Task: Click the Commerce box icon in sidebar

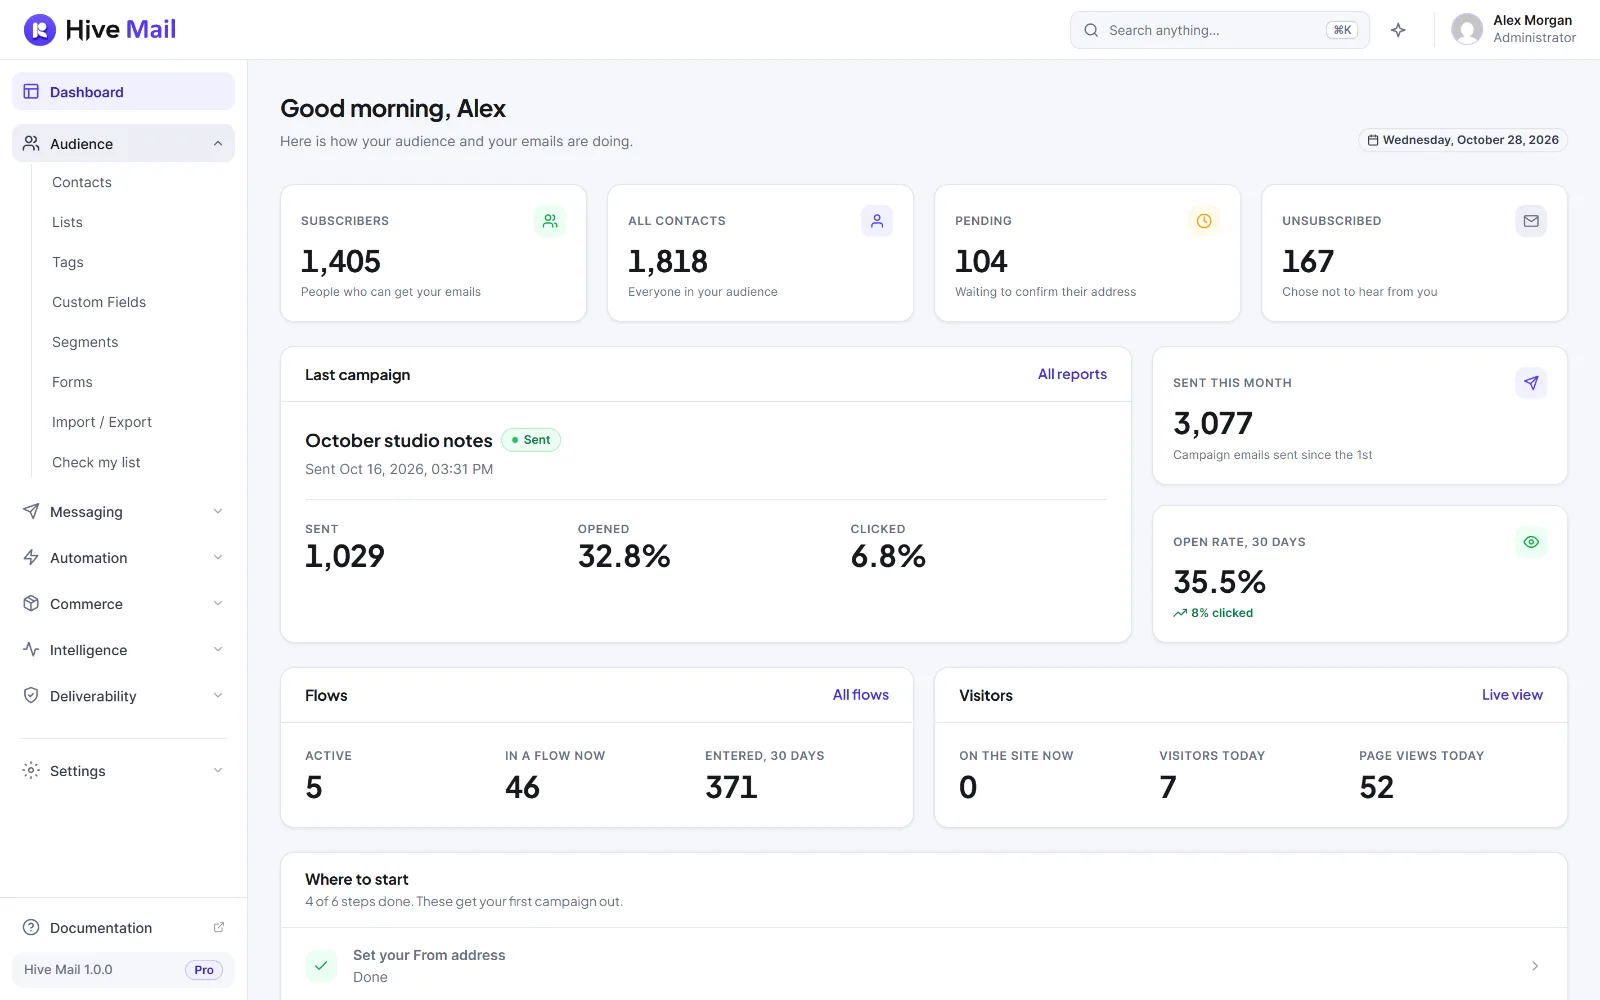Action: coord(31,603)
